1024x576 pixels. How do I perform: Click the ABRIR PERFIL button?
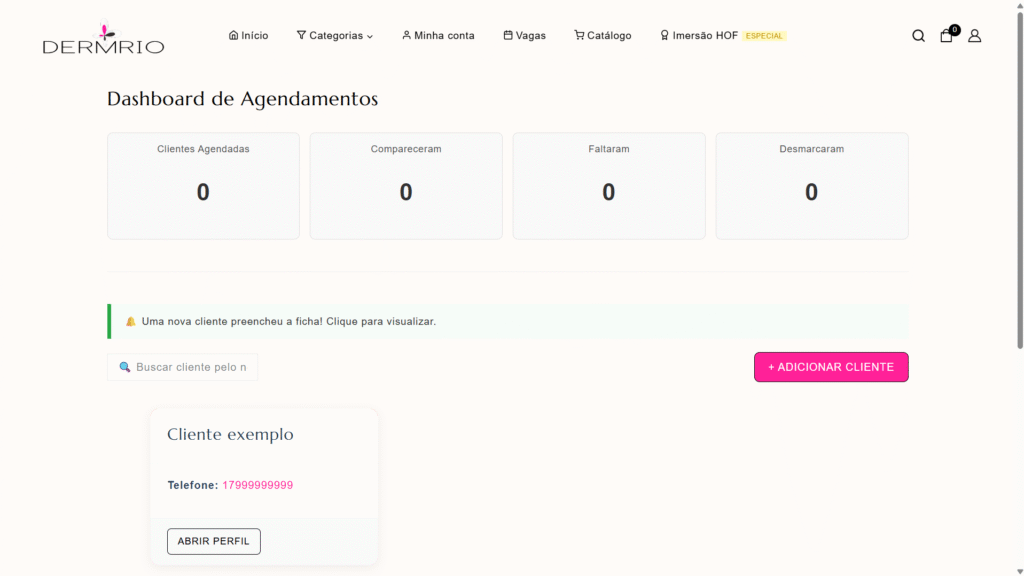(214, 541)
